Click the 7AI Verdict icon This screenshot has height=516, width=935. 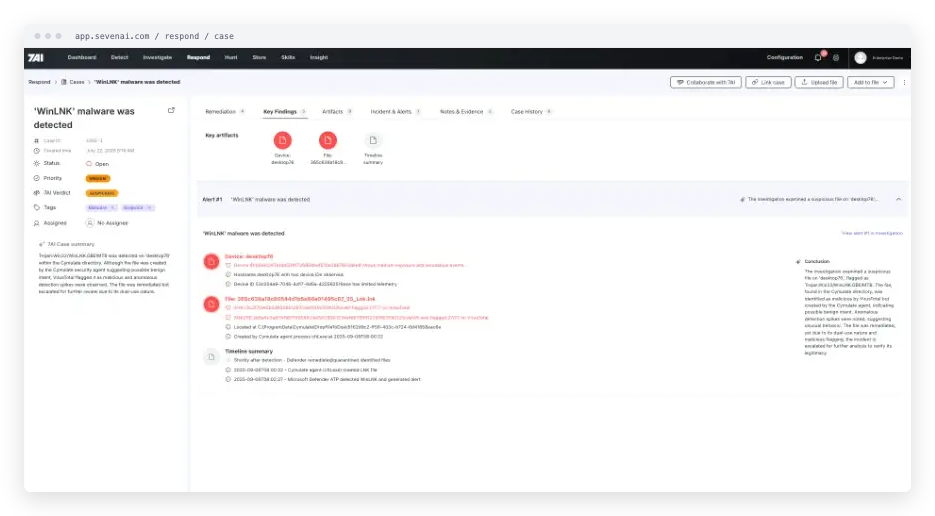(36, 193)
